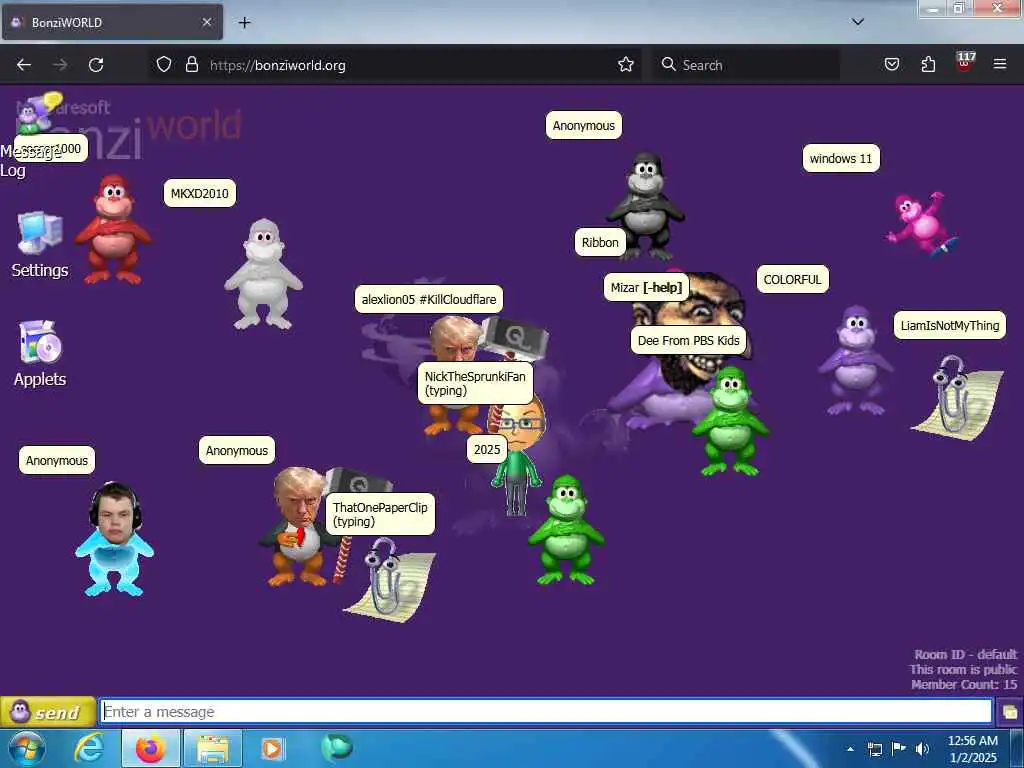
Task: Click the MKXD2010 name tag
Action: coord(200,193)
